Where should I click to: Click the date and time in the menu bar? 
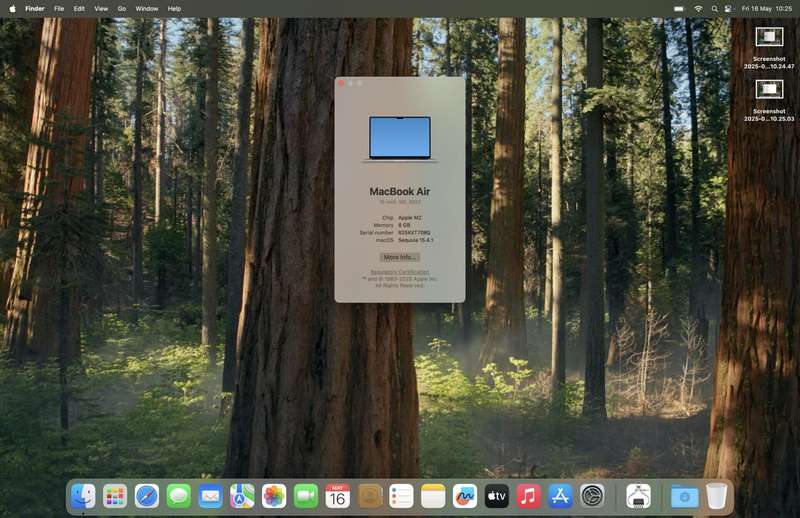click(766, 9)
